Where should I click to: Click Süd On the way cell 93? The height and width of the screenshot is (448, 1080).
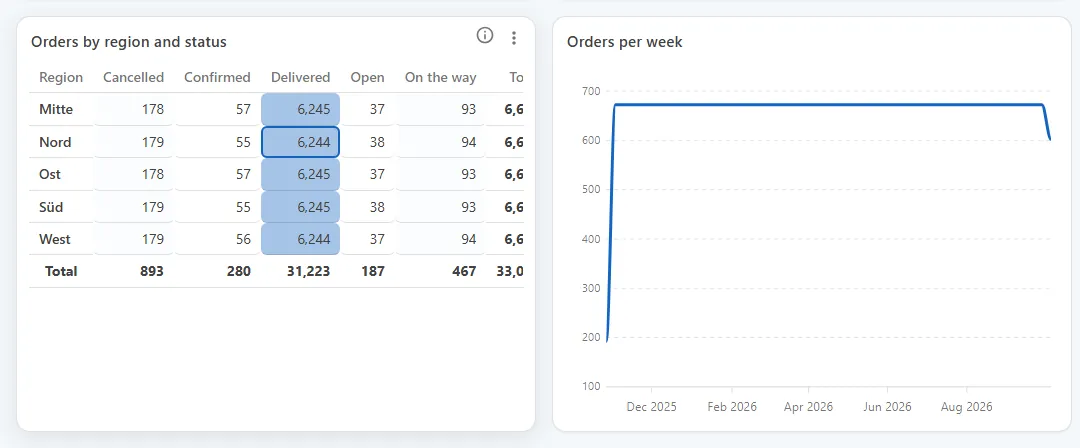point(440,207)
